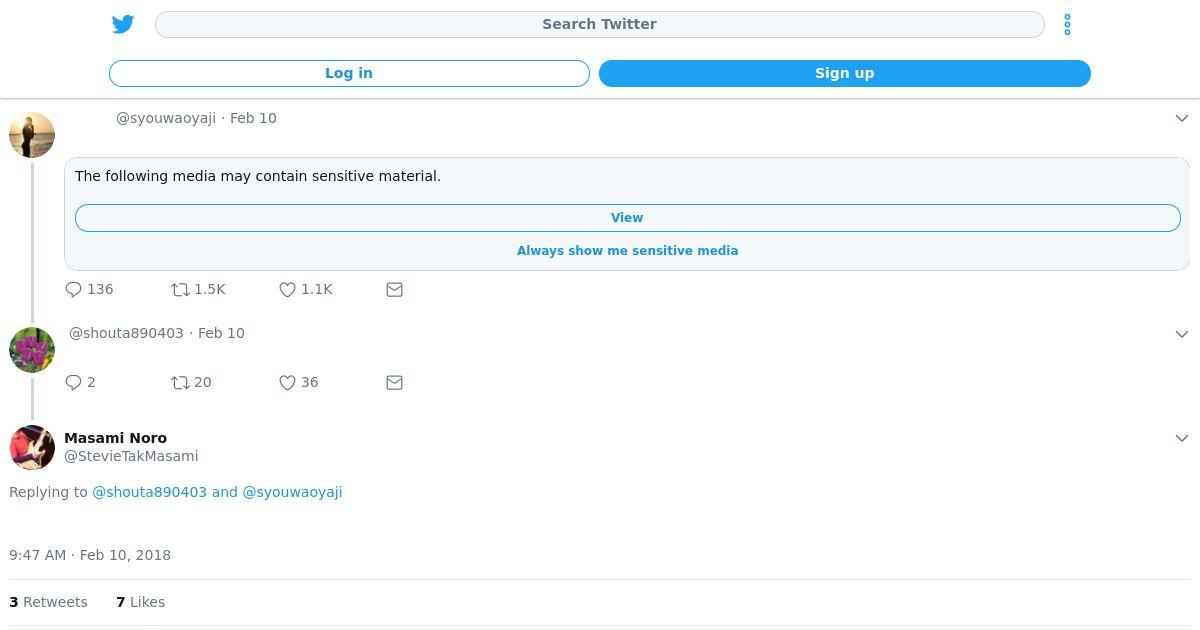Reply to the @syouwaoyaji tweet
The height and width of the screenshot is (630, 1200).
73,289
